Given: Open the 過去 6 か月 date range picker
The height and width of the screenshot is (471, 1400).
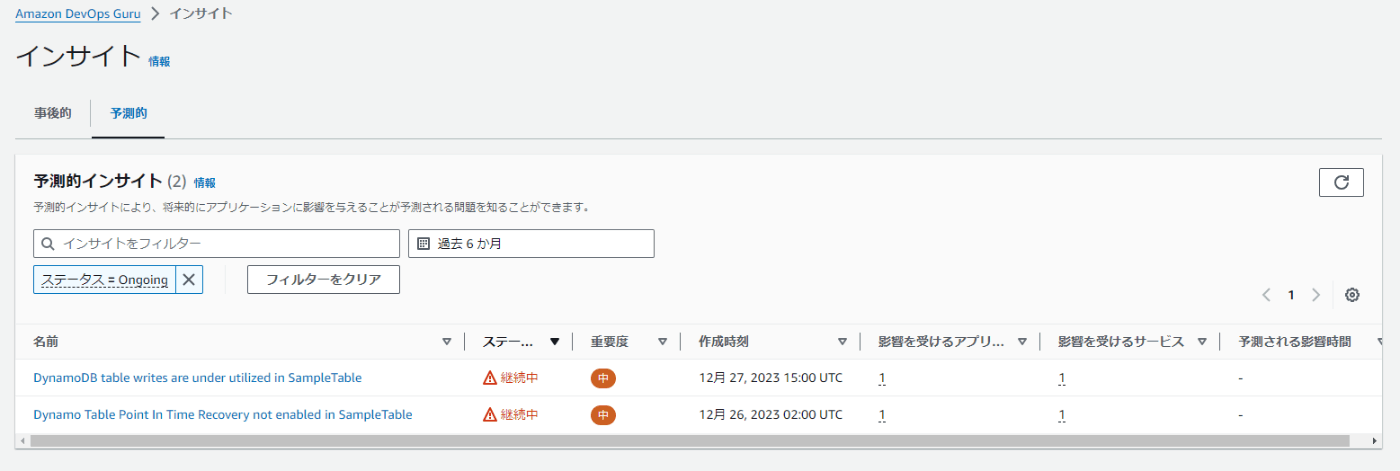Looking at the screenshot, I should (531, 243).
